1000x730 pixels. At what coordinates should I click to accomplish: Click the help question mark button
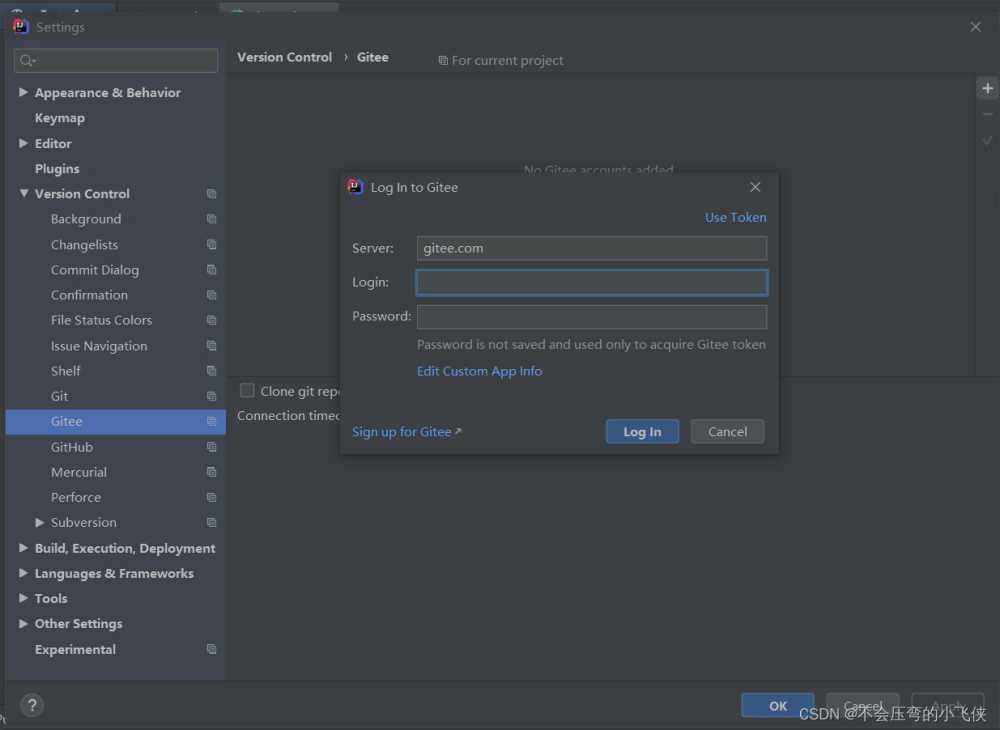(32, 705)
